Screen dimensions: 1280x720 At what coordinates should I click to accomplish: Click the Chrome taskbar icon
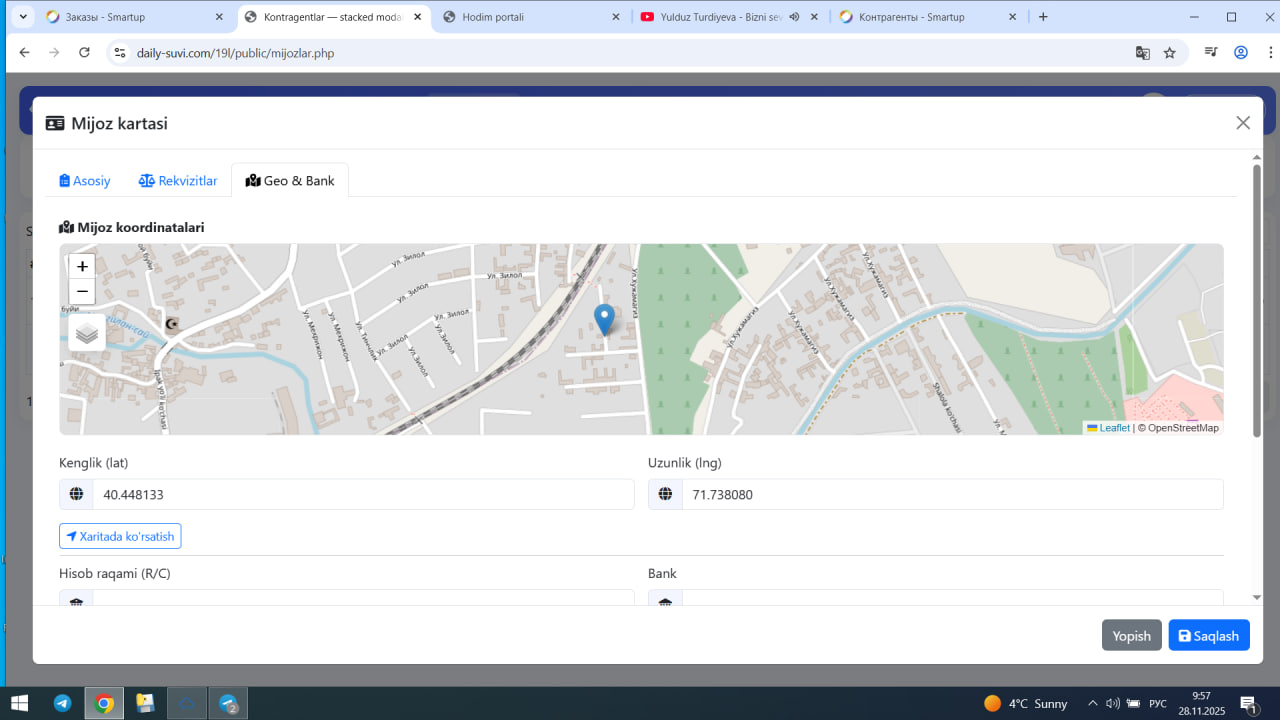pyautogui.click(x=104, y=703)
